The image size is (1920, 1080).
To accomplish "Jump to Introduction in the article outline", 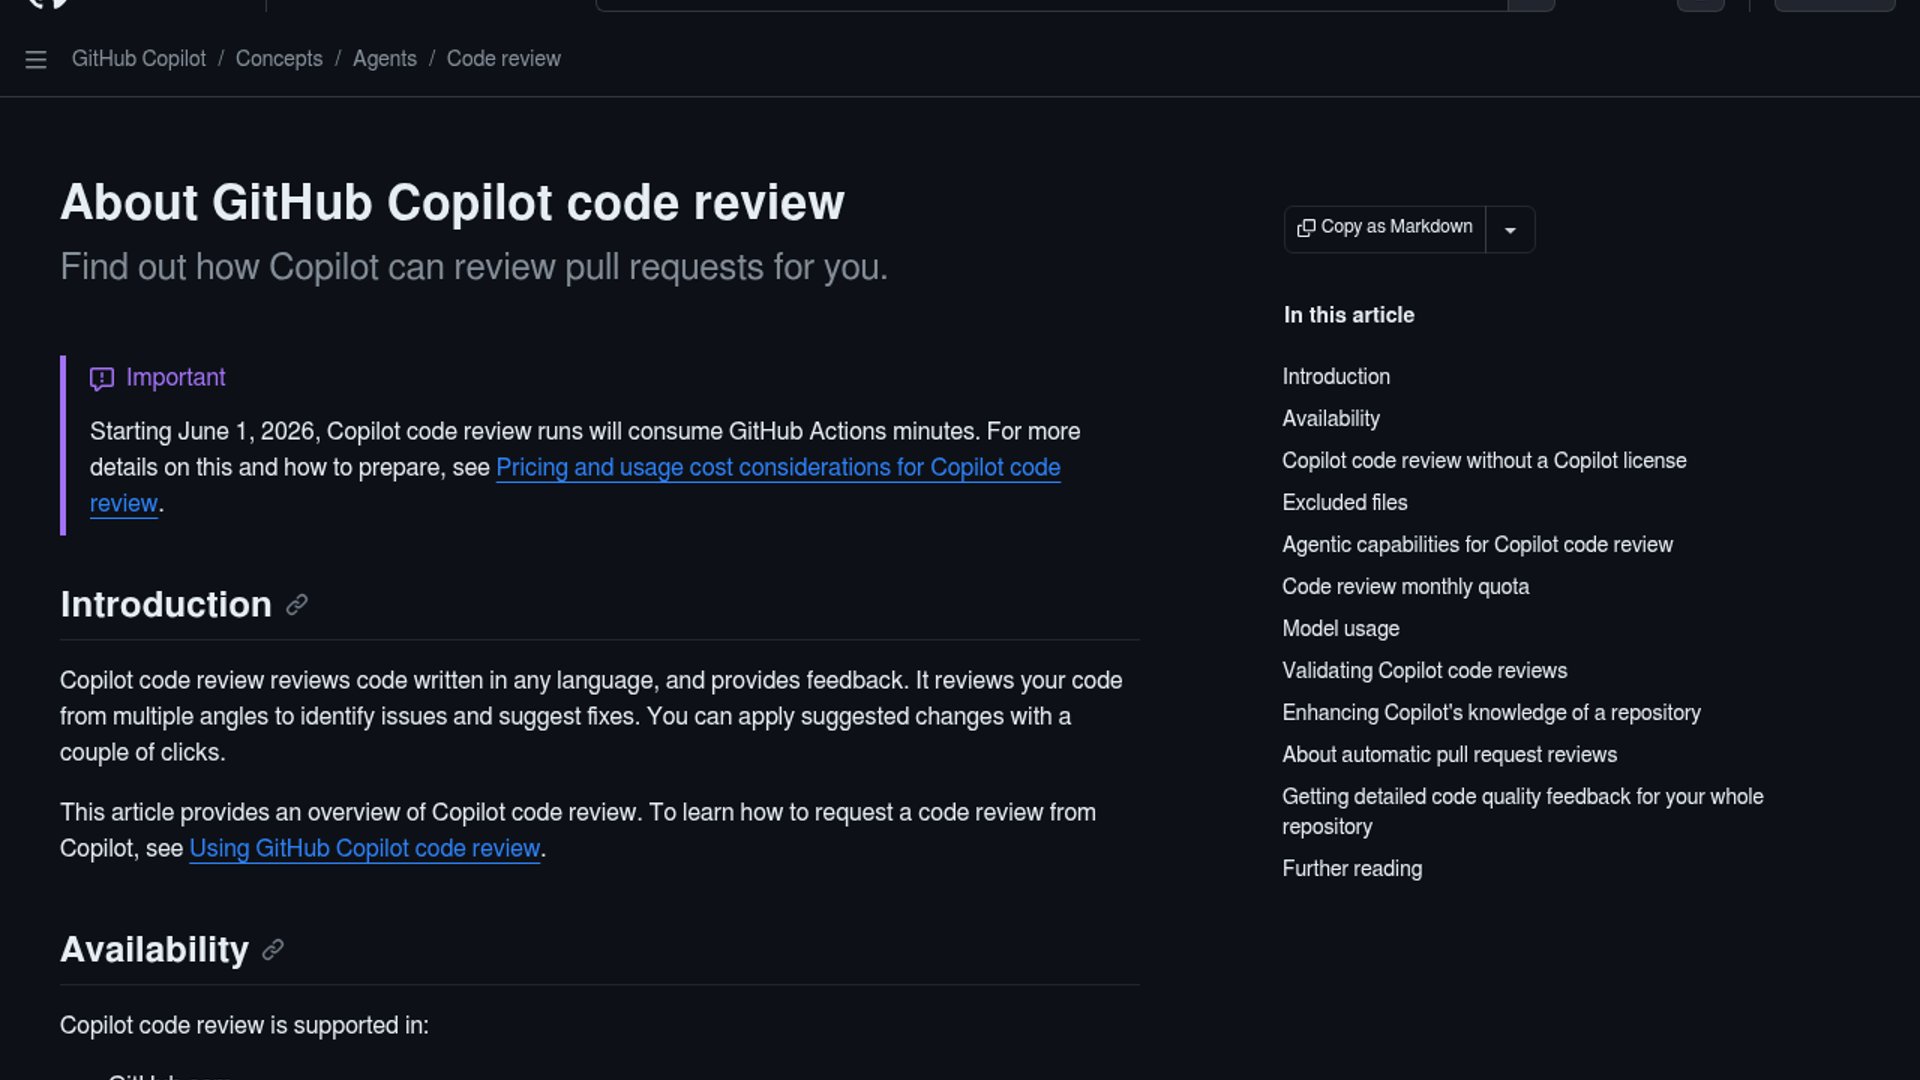I will click(x=1336, y=377).
